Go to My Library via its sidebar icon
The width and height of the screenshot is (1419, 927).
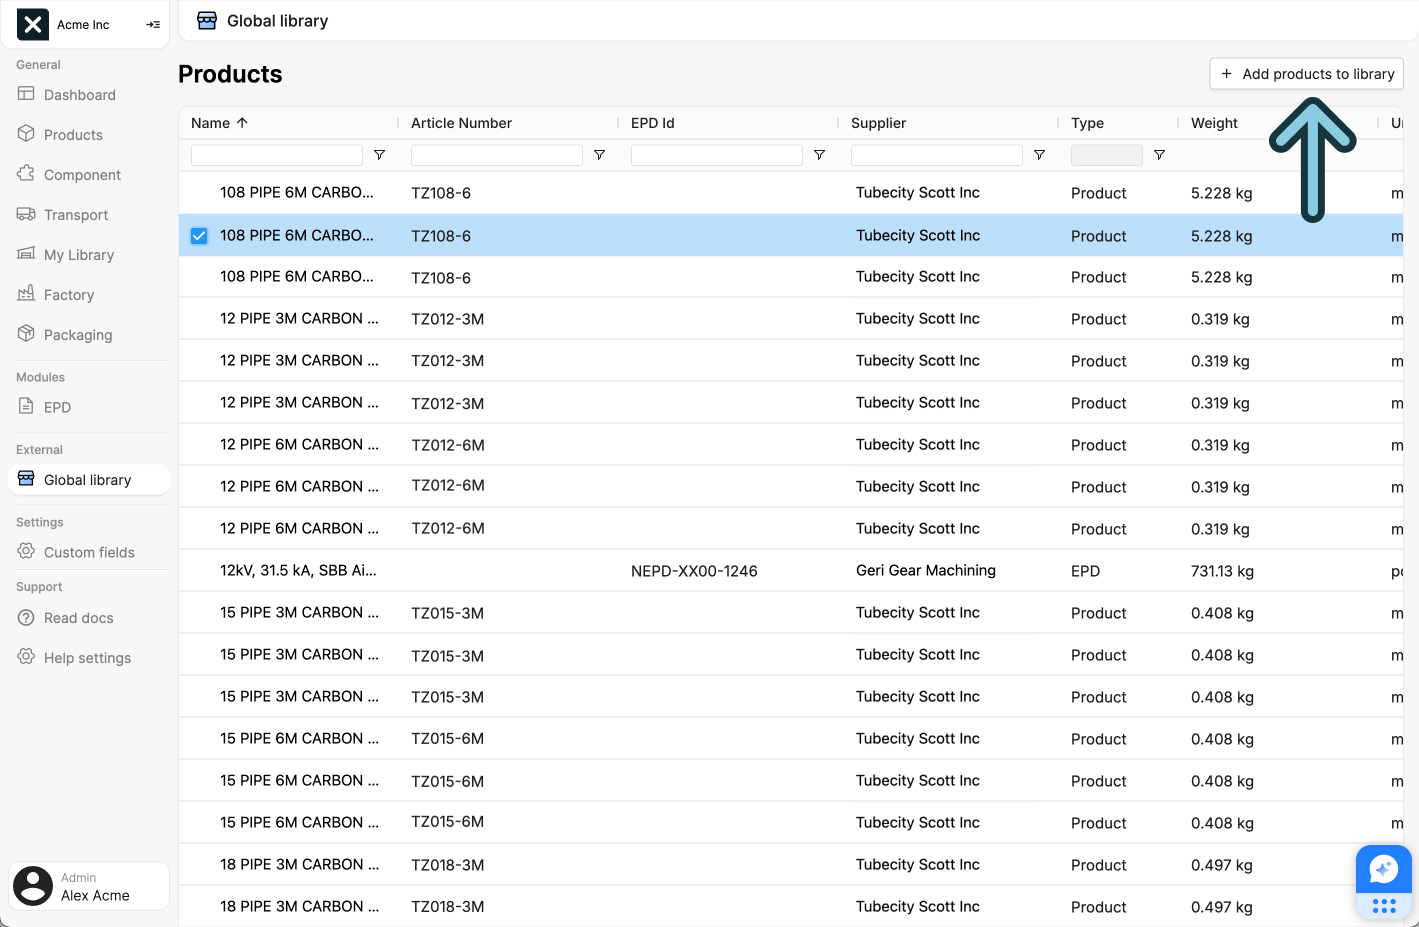coord(77,254)
